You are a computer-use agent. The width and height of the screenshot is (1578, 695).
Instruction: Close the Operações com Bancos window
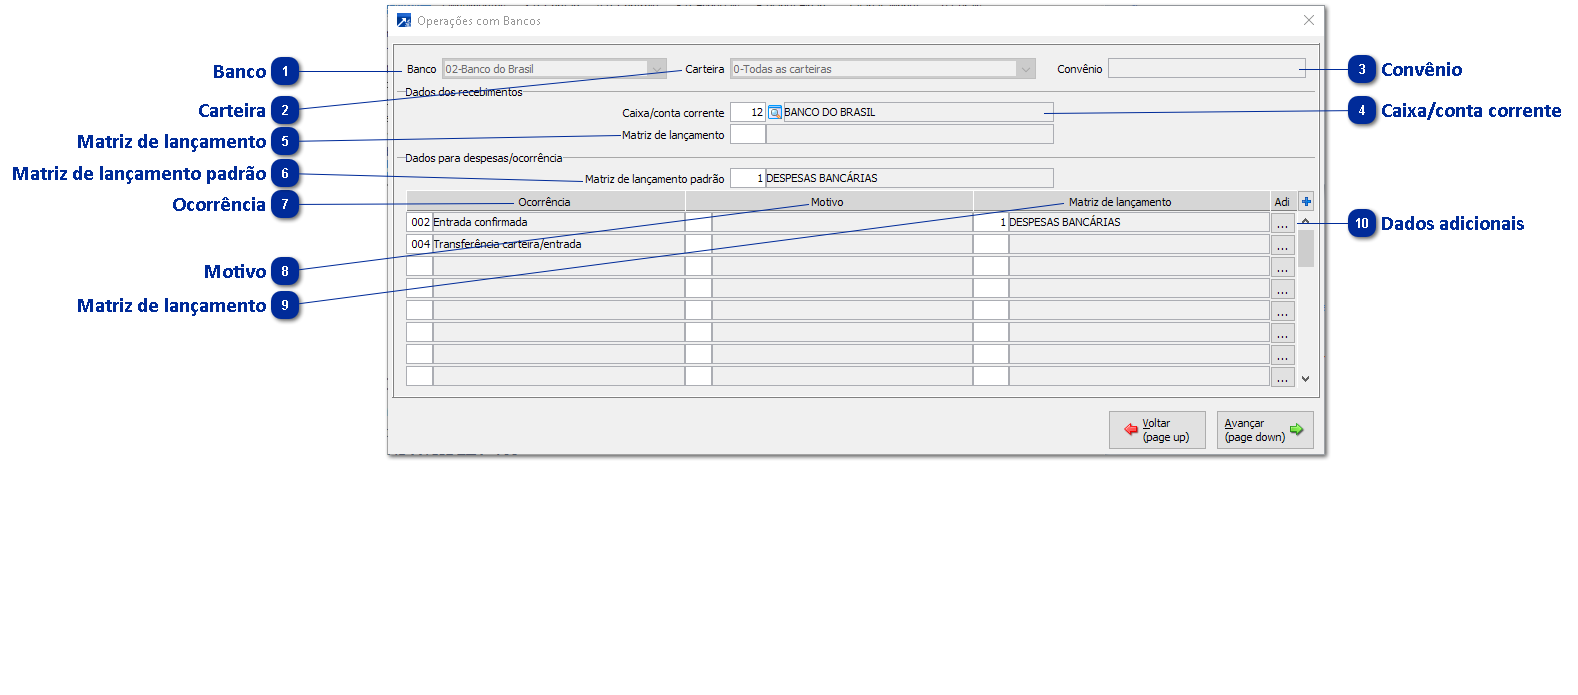[1308, 20]
